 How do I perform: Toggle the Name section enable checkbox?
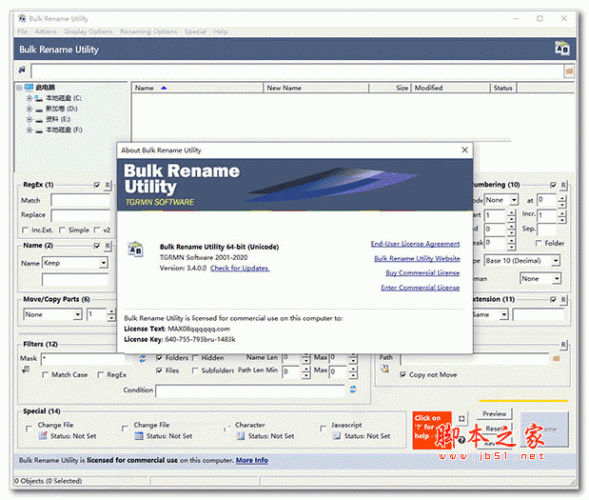[x=97, y=246]
